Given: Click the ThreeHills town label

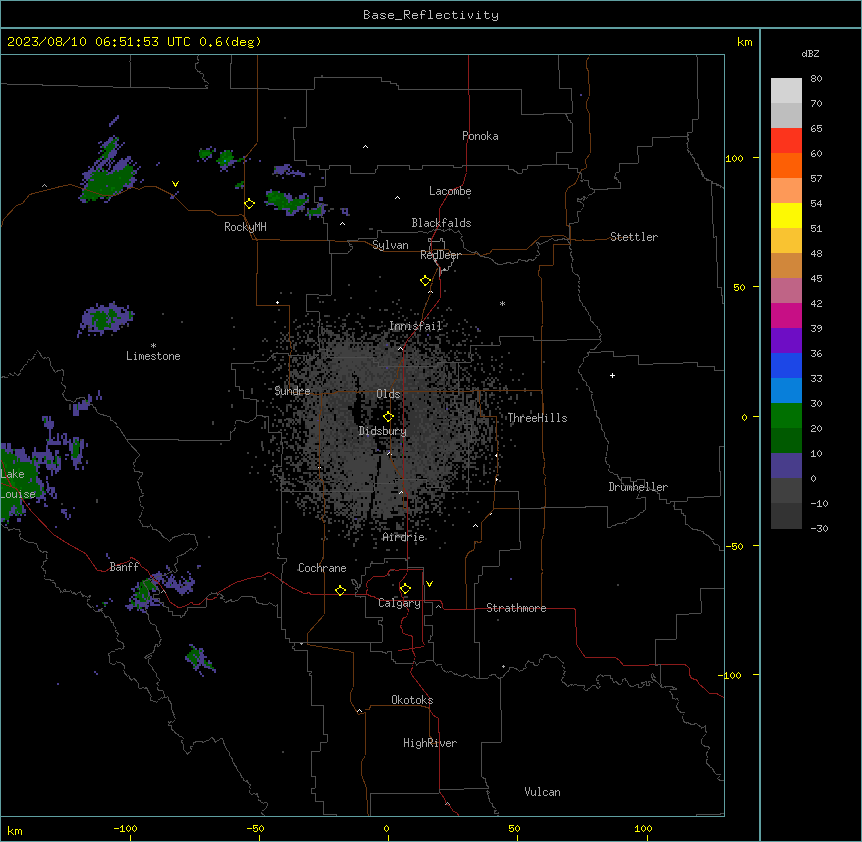Looking at the screenshot, I should coord(537,418).
